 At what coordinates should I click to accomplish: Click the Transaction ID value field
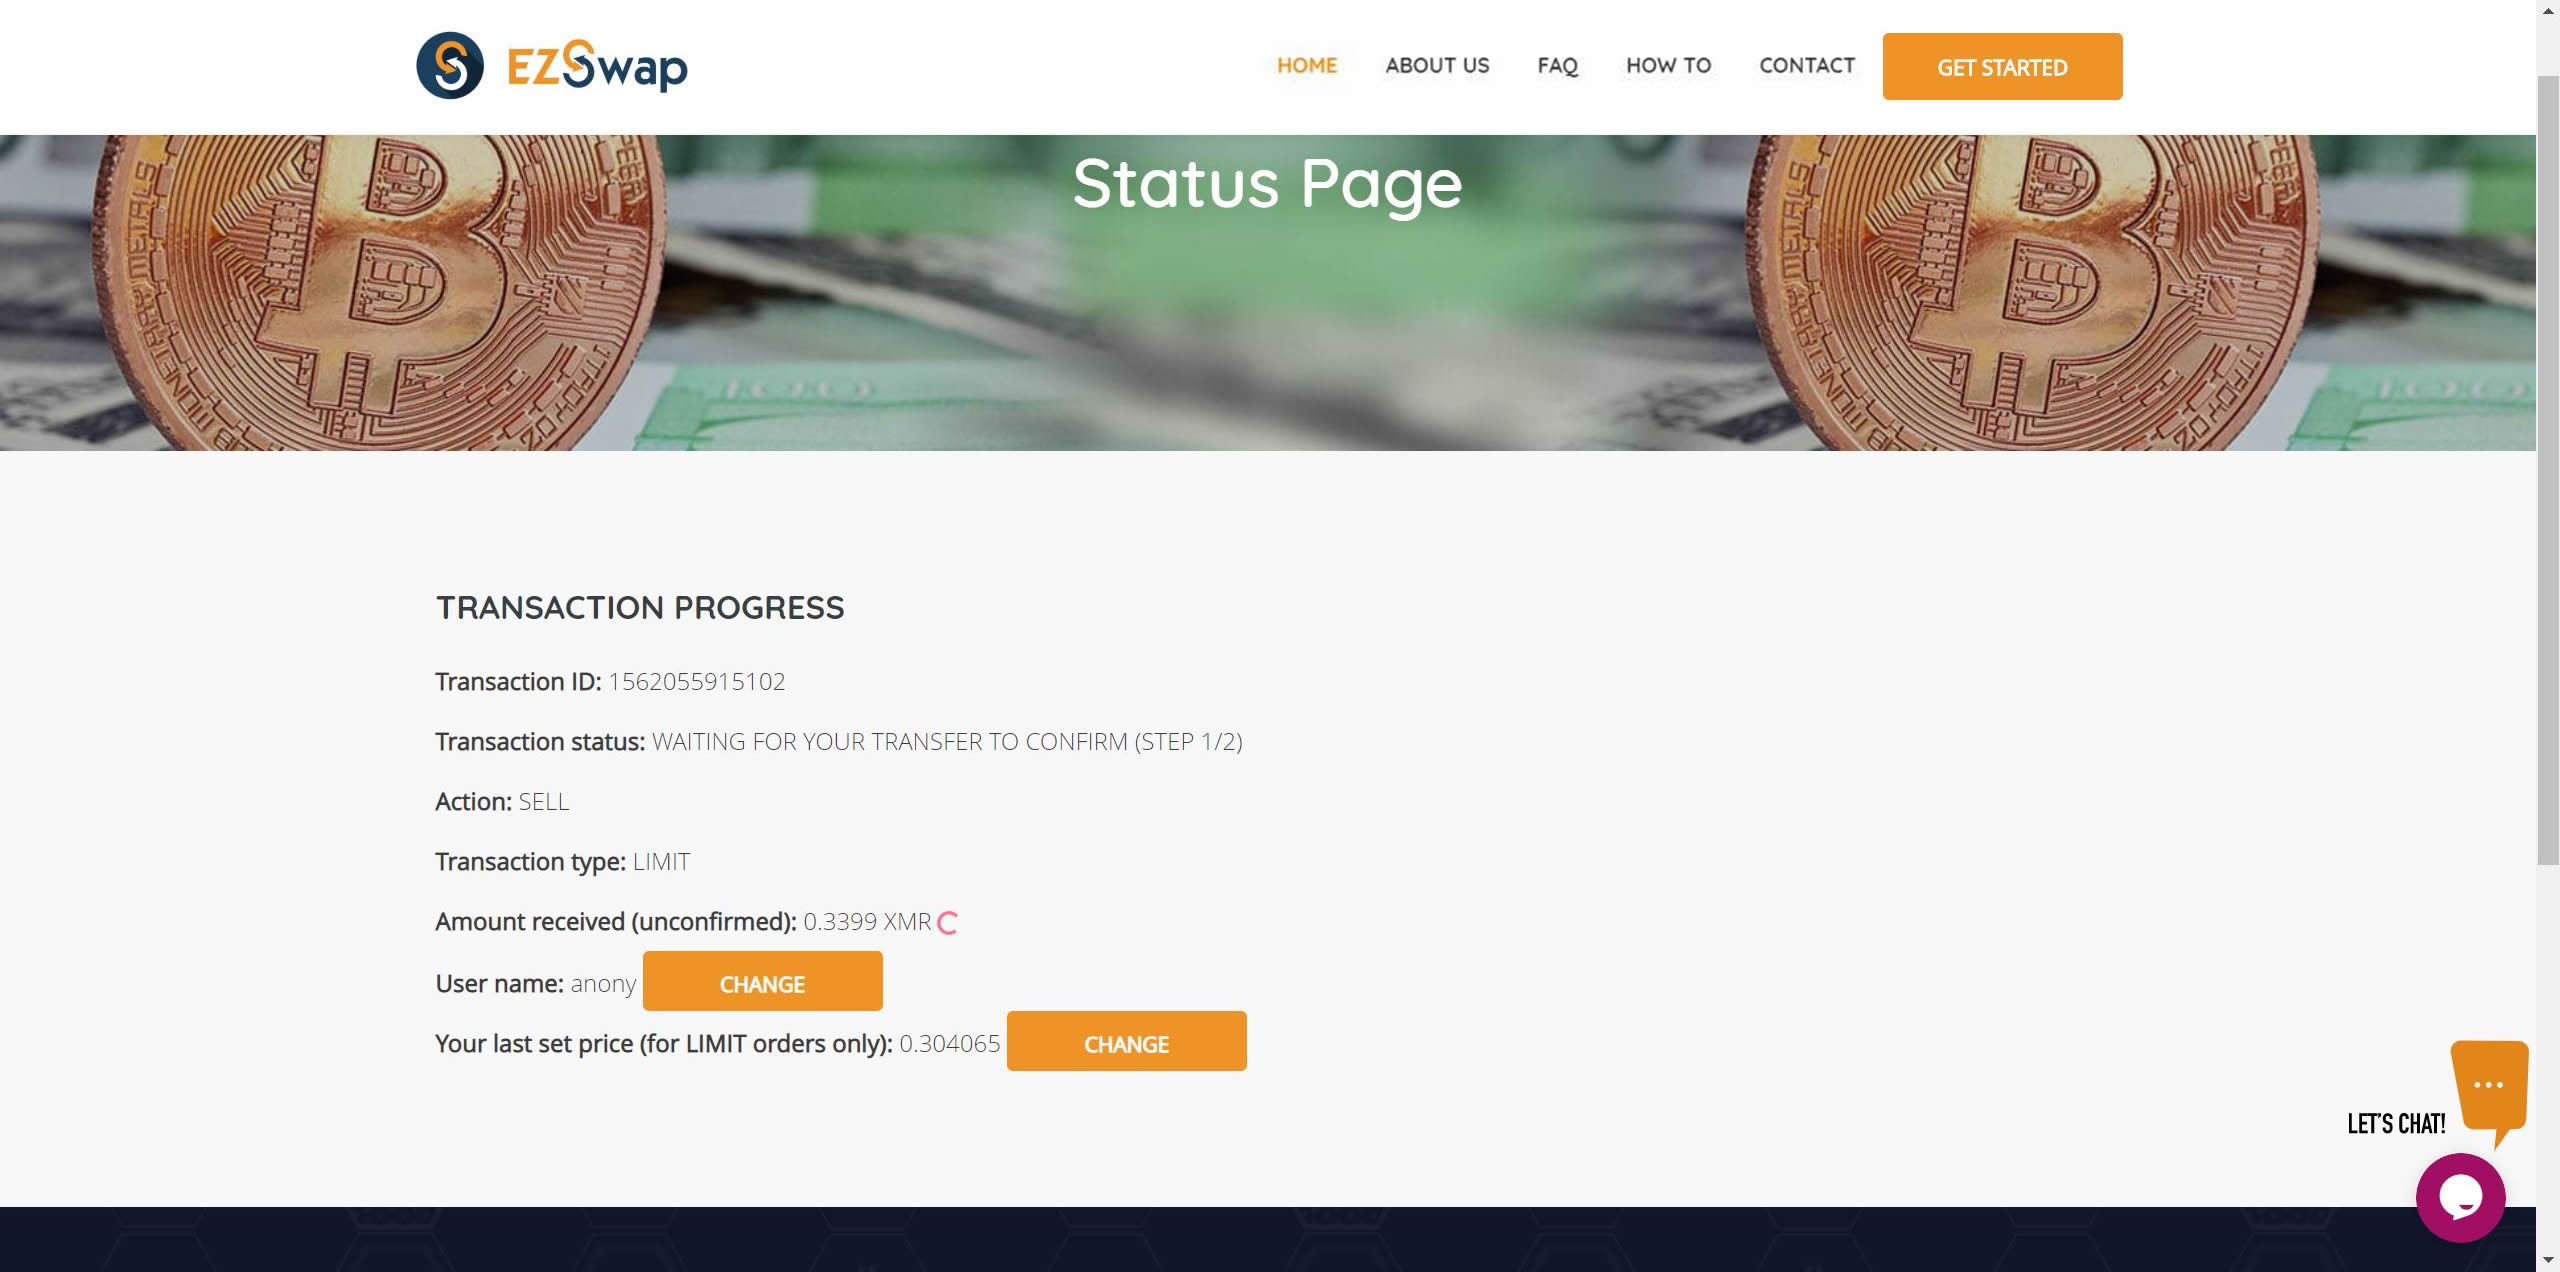click(696, 681)
